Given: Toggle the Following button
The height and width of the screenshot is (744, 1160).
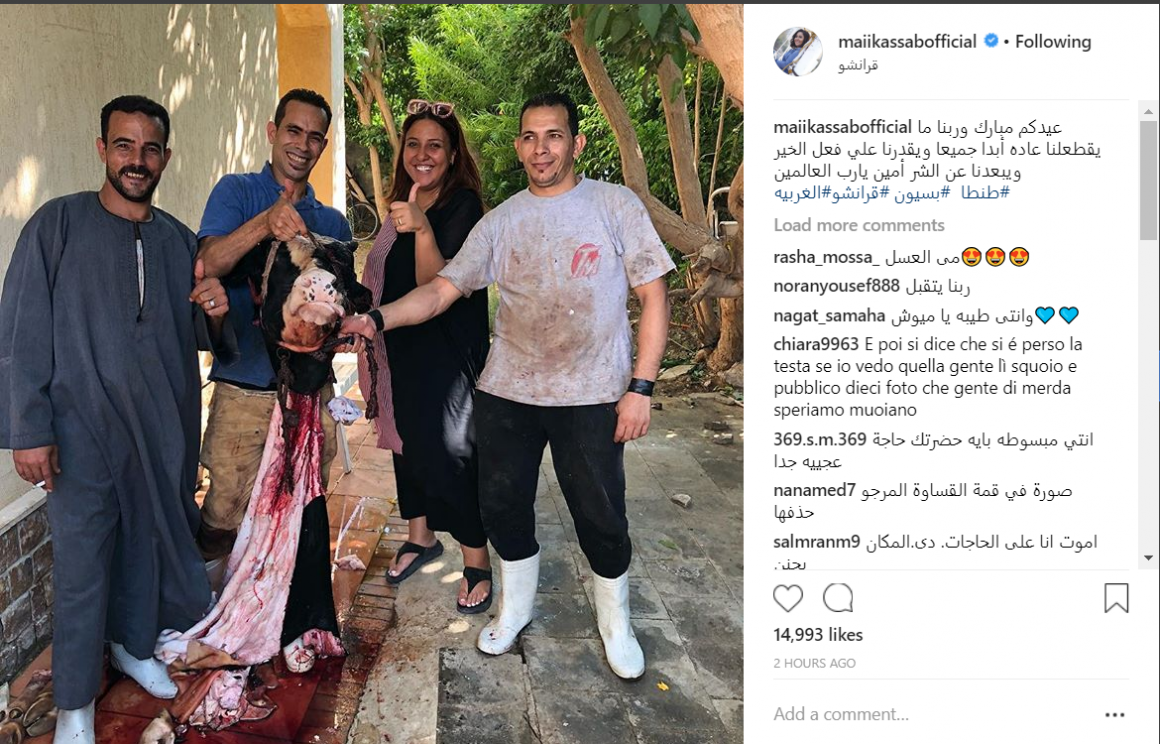Looking at the screenshot, I should (1053, 41).
